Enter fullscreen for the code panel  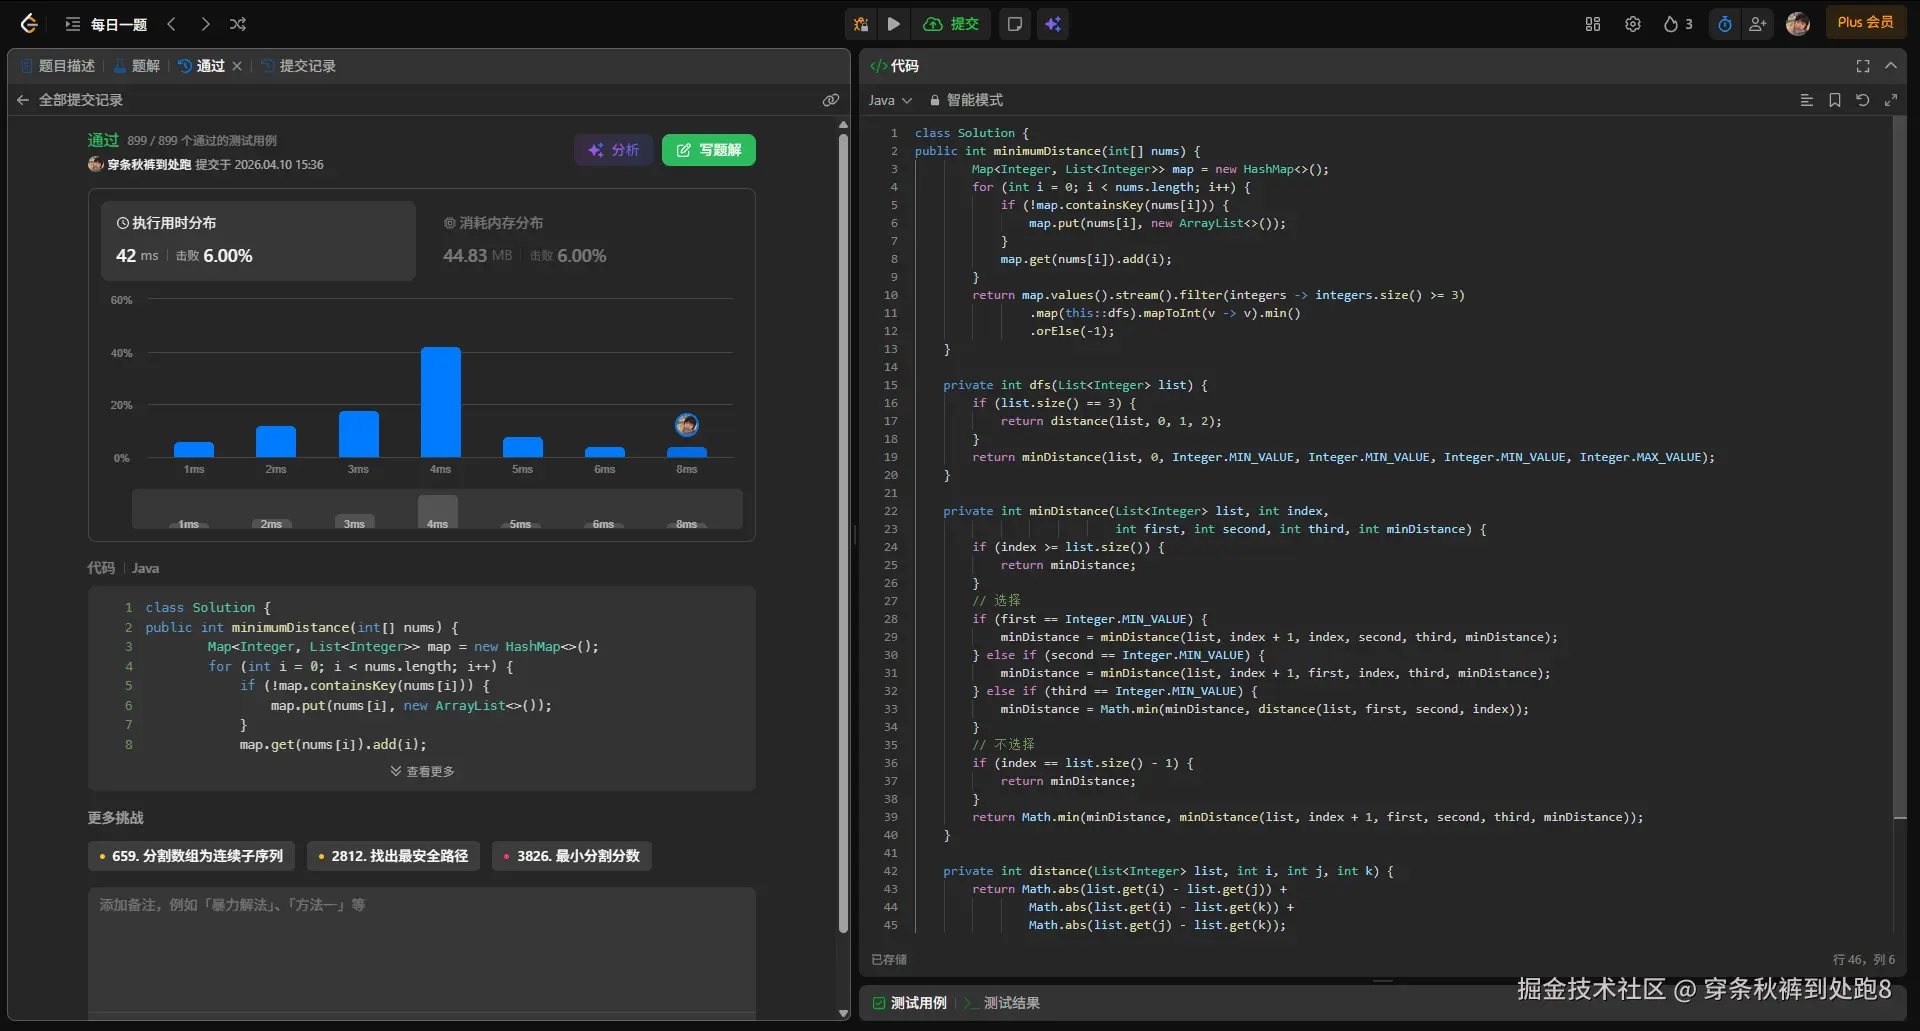[1863, 66]
